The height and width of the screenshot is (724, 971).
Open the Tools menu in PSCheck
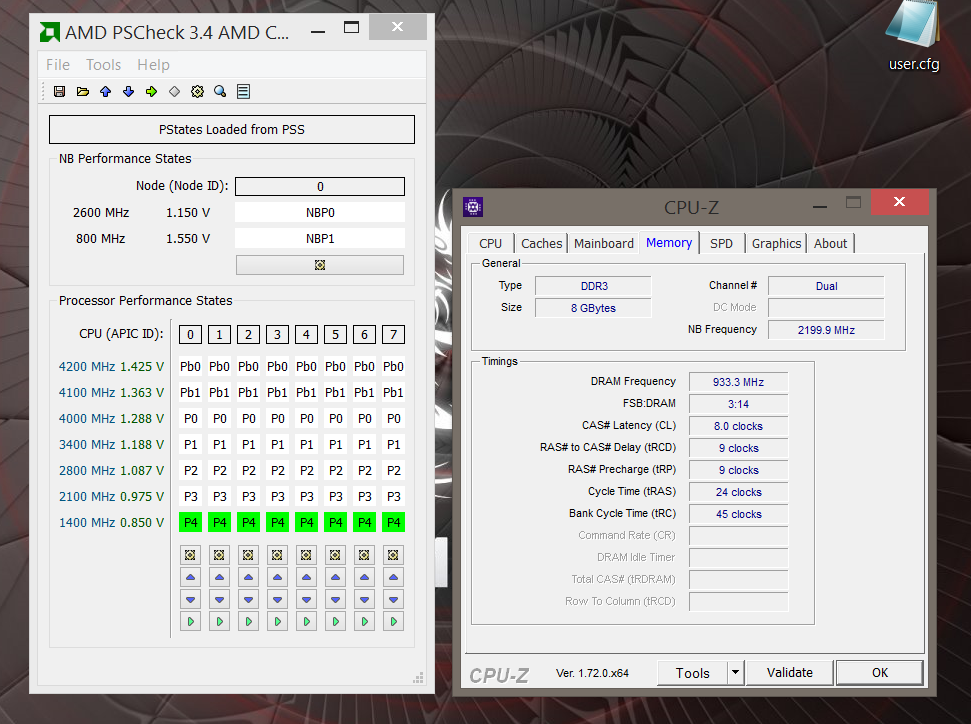tap(103, 64)
